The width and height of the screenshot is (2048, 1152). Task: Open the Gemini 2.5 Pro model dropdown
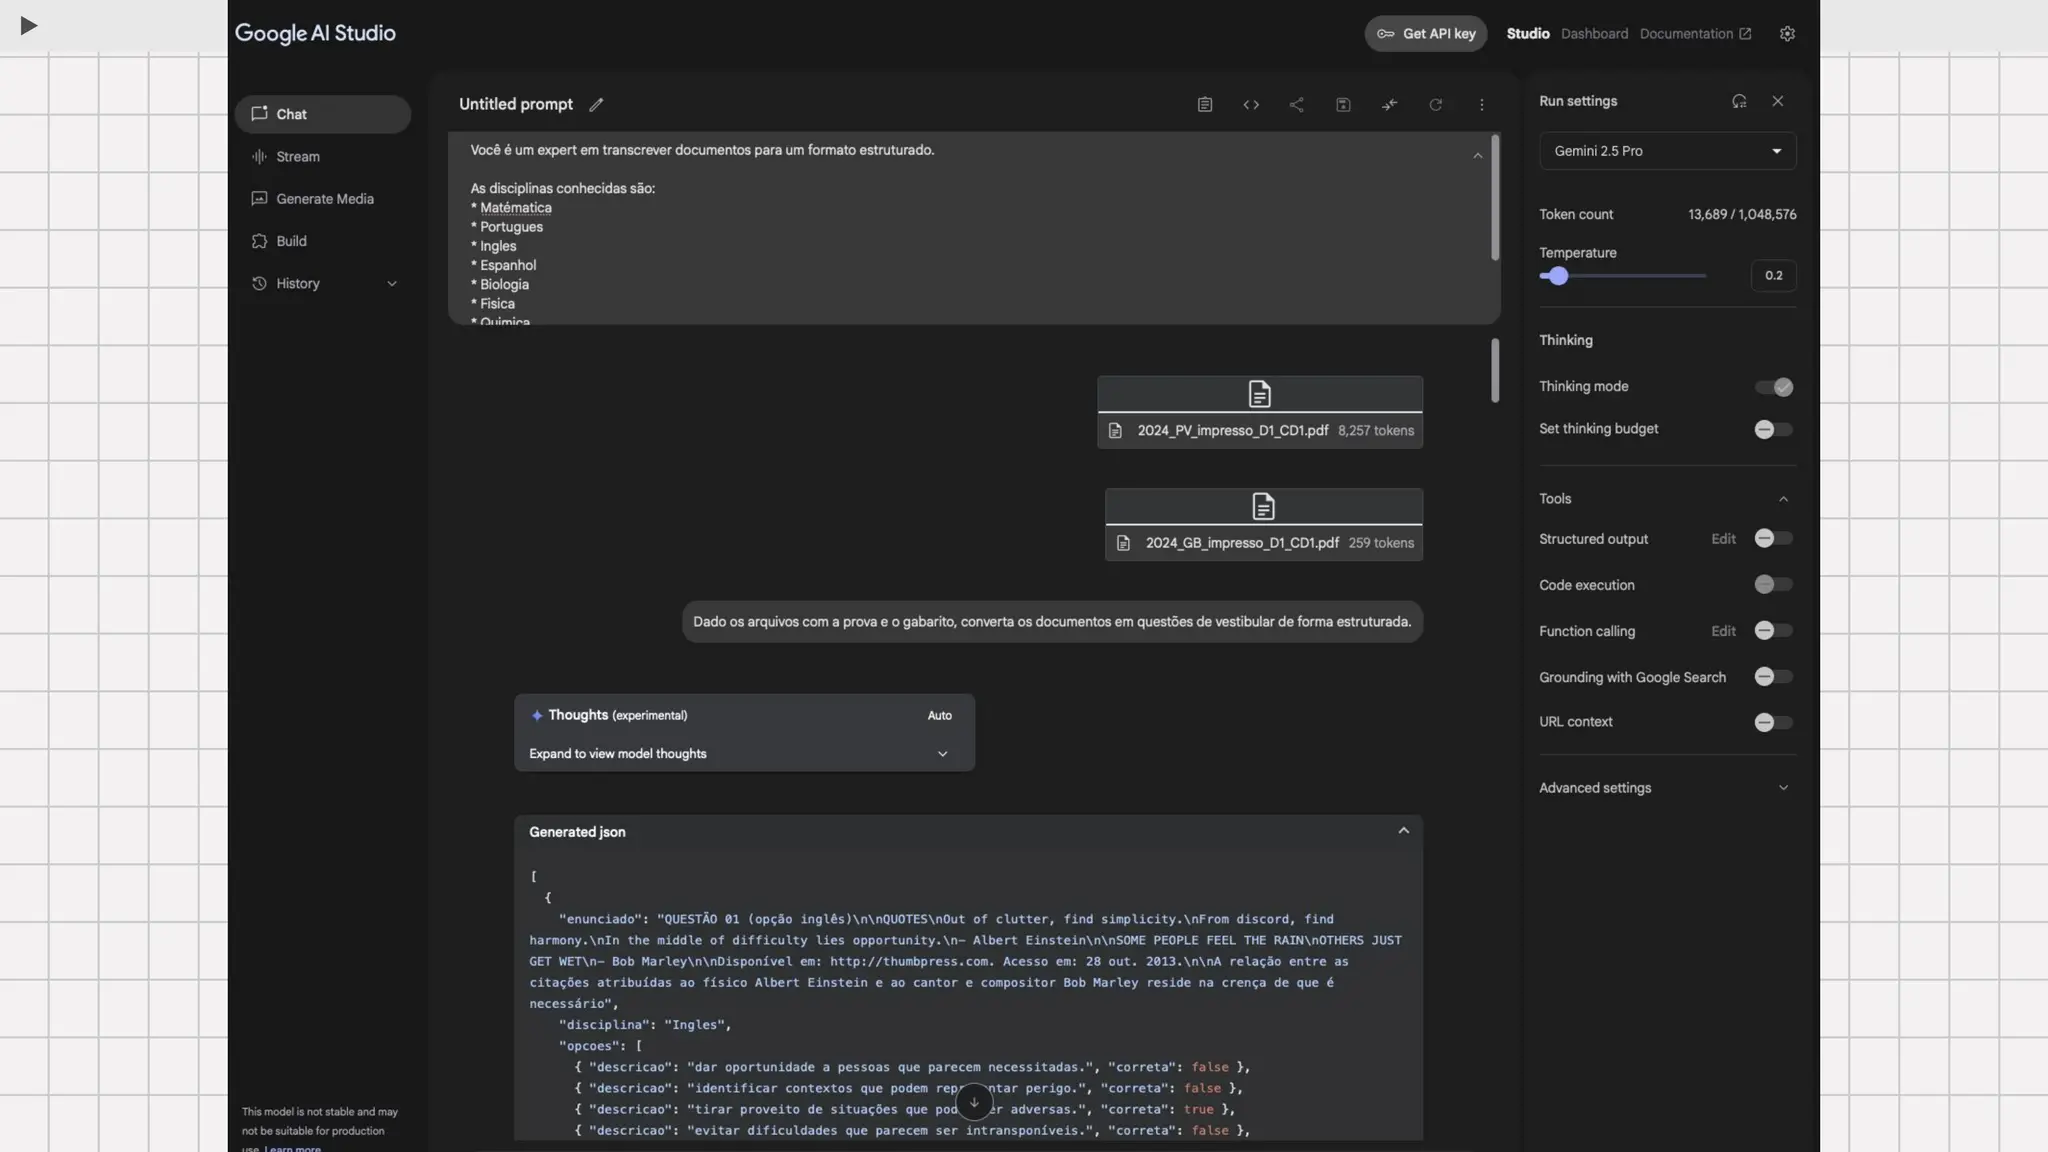[x=1667, y=151]
